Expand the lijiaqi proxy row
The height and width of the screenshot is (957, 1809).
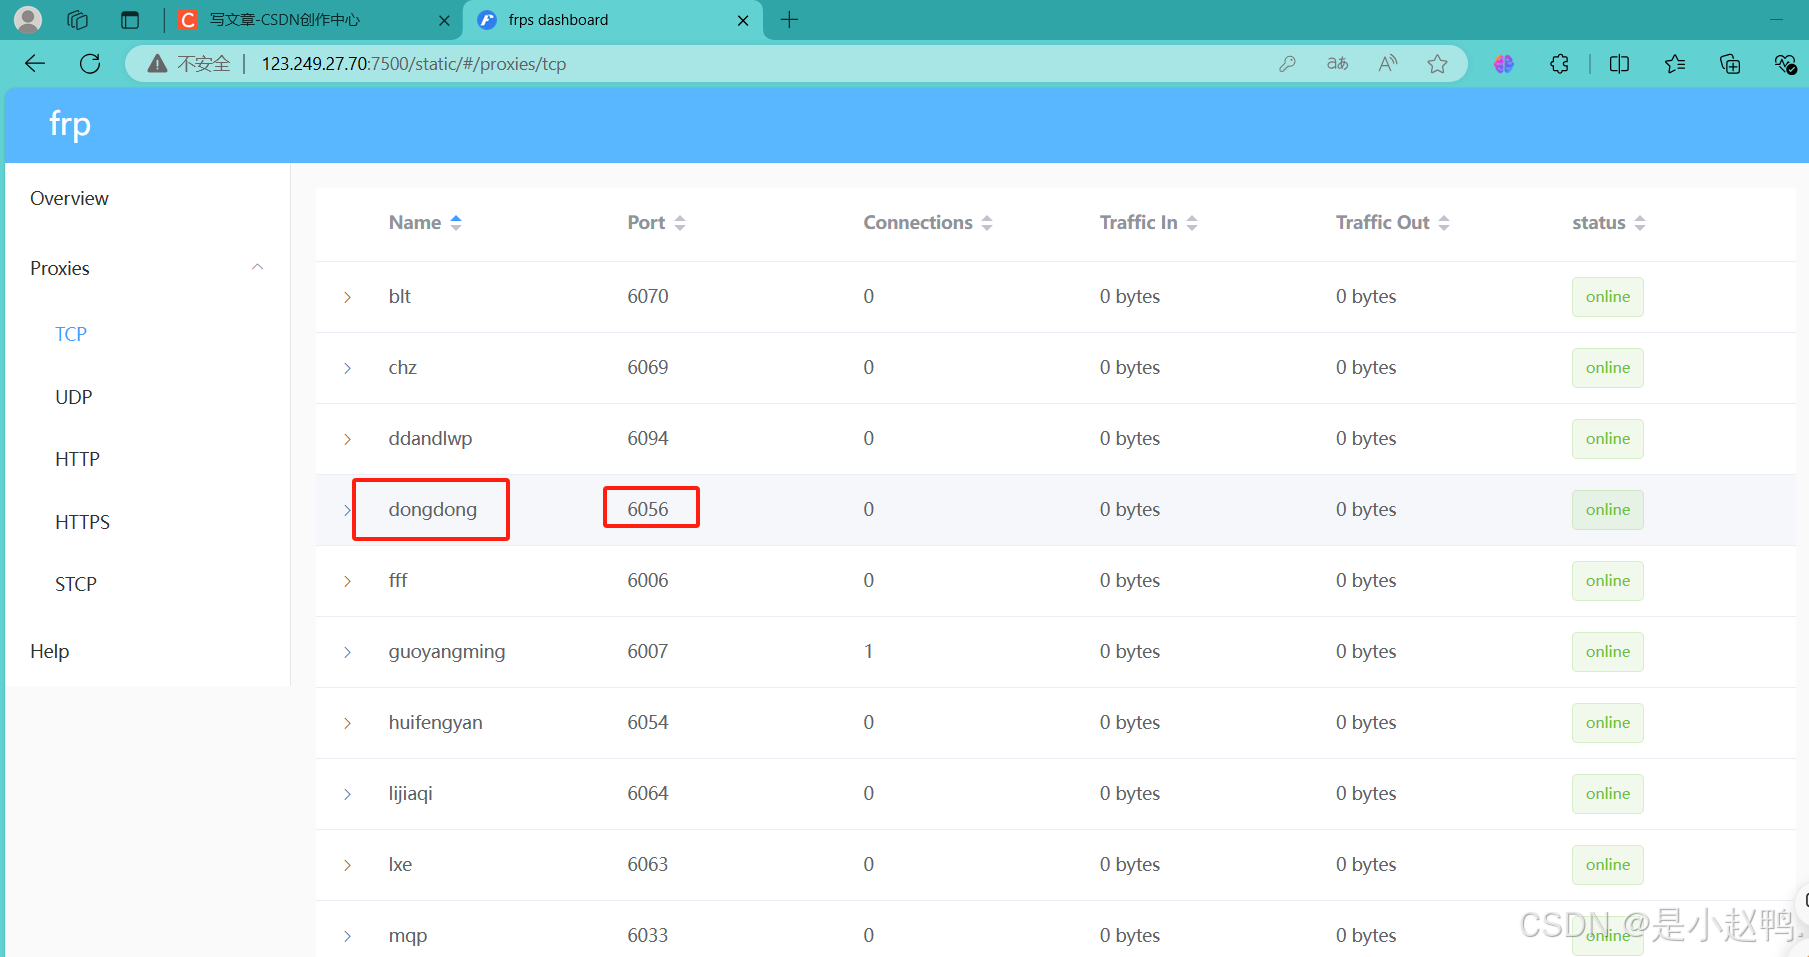click(x=347, y=794)
